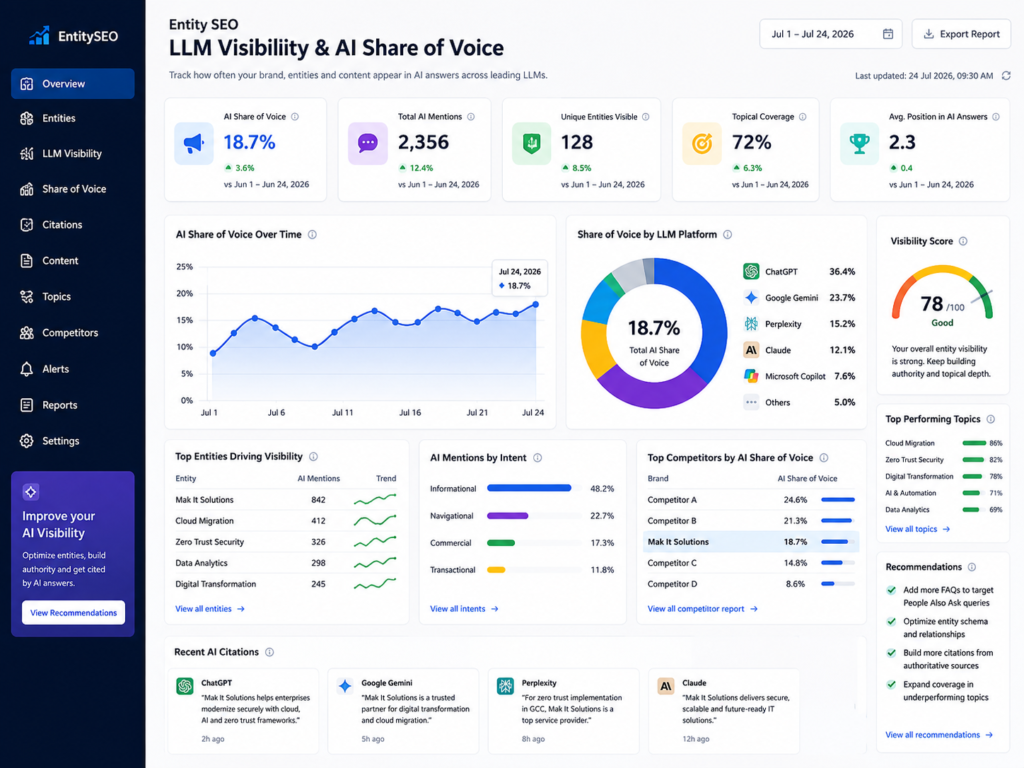This screenshot has height=768, width=1024.
Task: Click the Export Report button
Action: (961, 34)
